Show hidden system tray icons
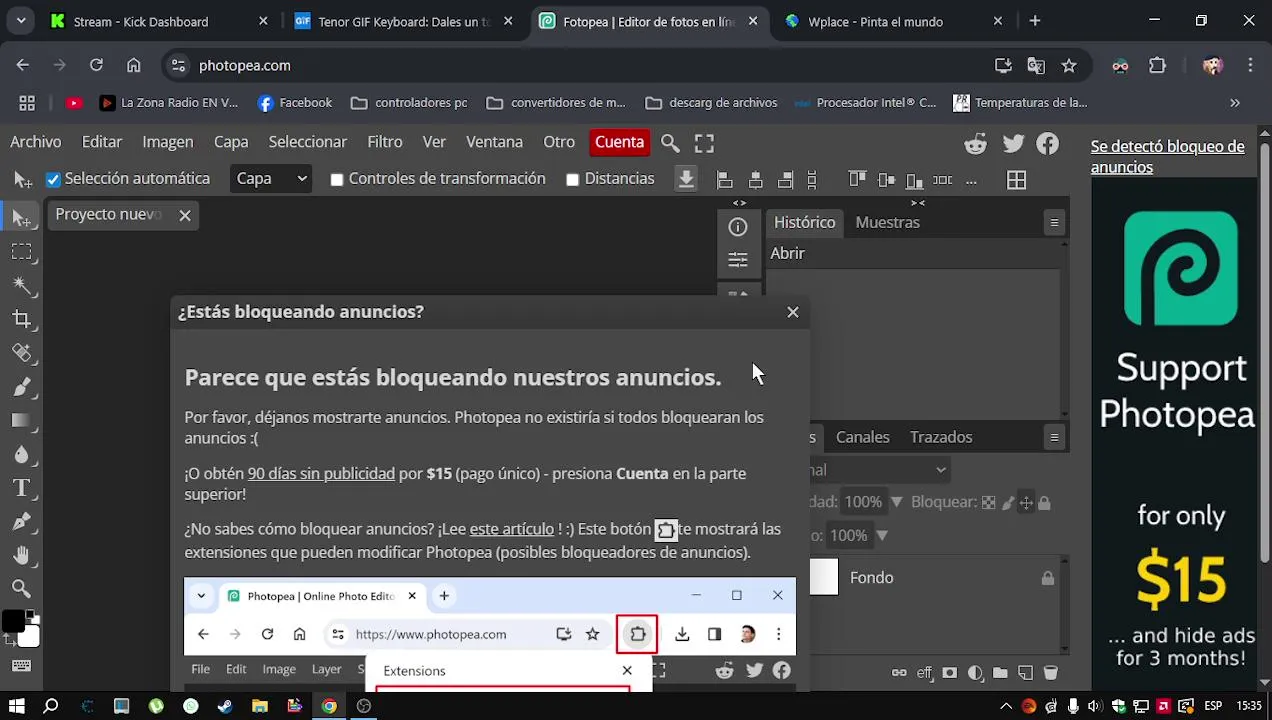Viewport: 1272px width, 720px height. click(1005, 706)
